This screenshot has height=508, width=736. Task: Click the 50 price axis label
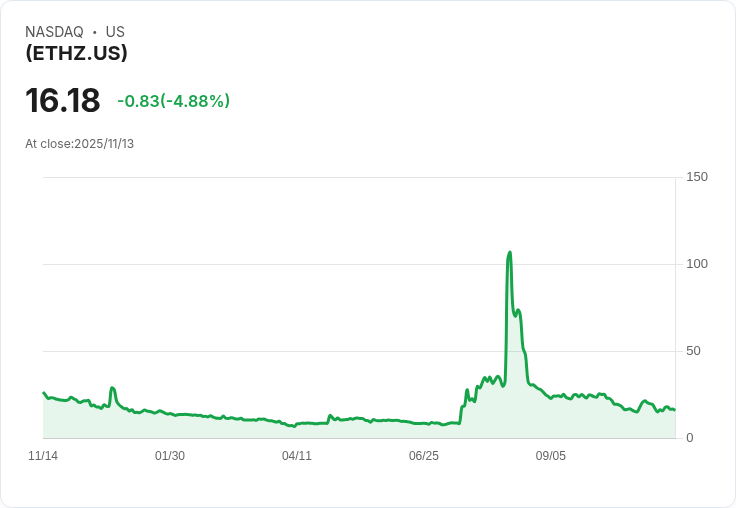[693, 351]
